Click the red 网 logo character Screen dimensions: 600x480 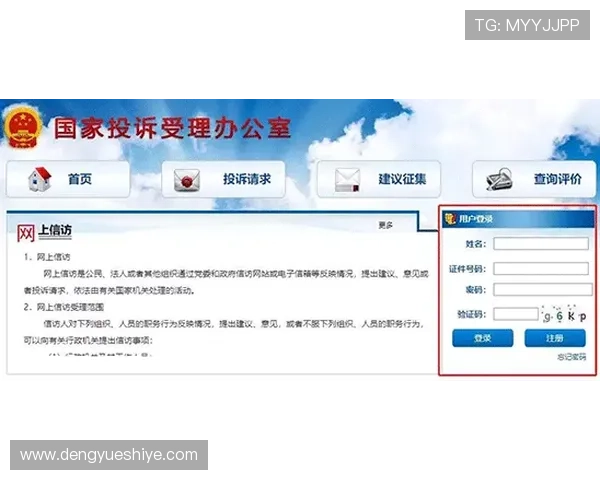pos(26,233)
